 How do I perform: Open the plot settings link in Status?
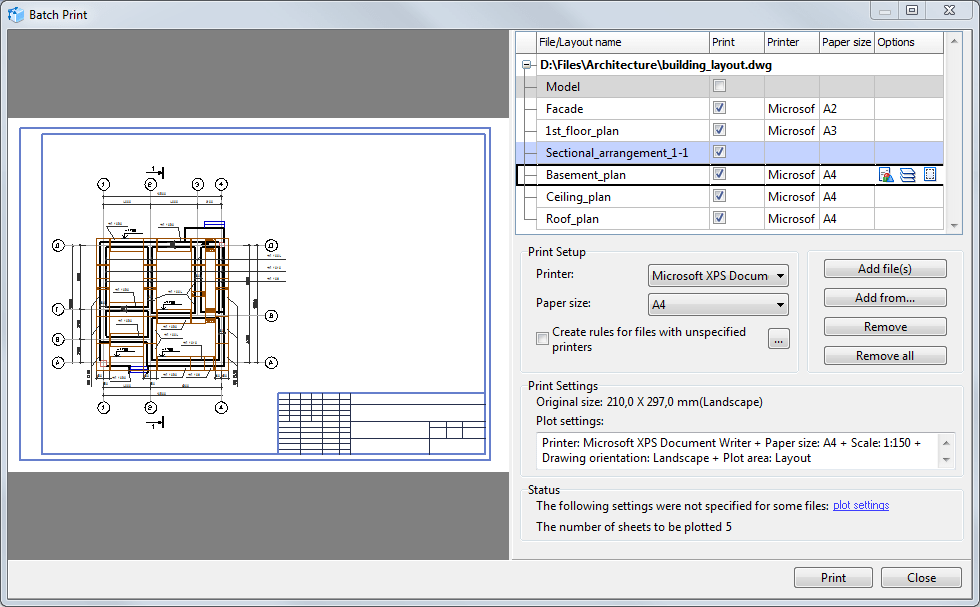coord(860,506)
